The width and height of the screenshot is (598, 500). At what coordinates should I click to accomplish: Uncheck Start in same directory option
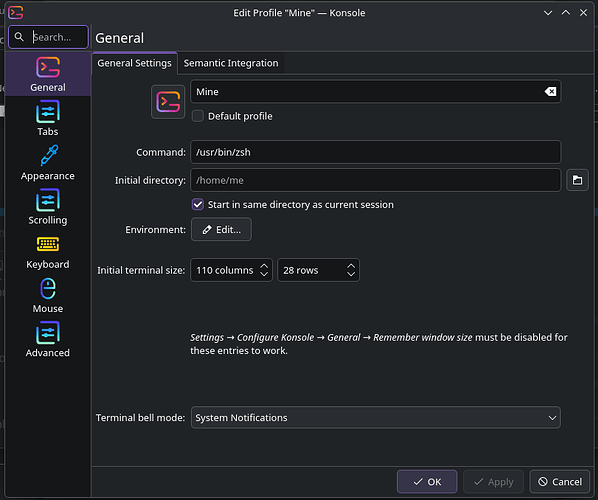coord(198,204)
